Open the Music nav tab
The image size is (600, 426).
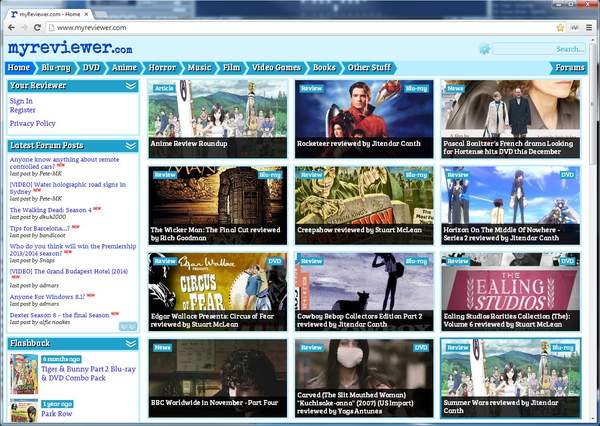199,68
